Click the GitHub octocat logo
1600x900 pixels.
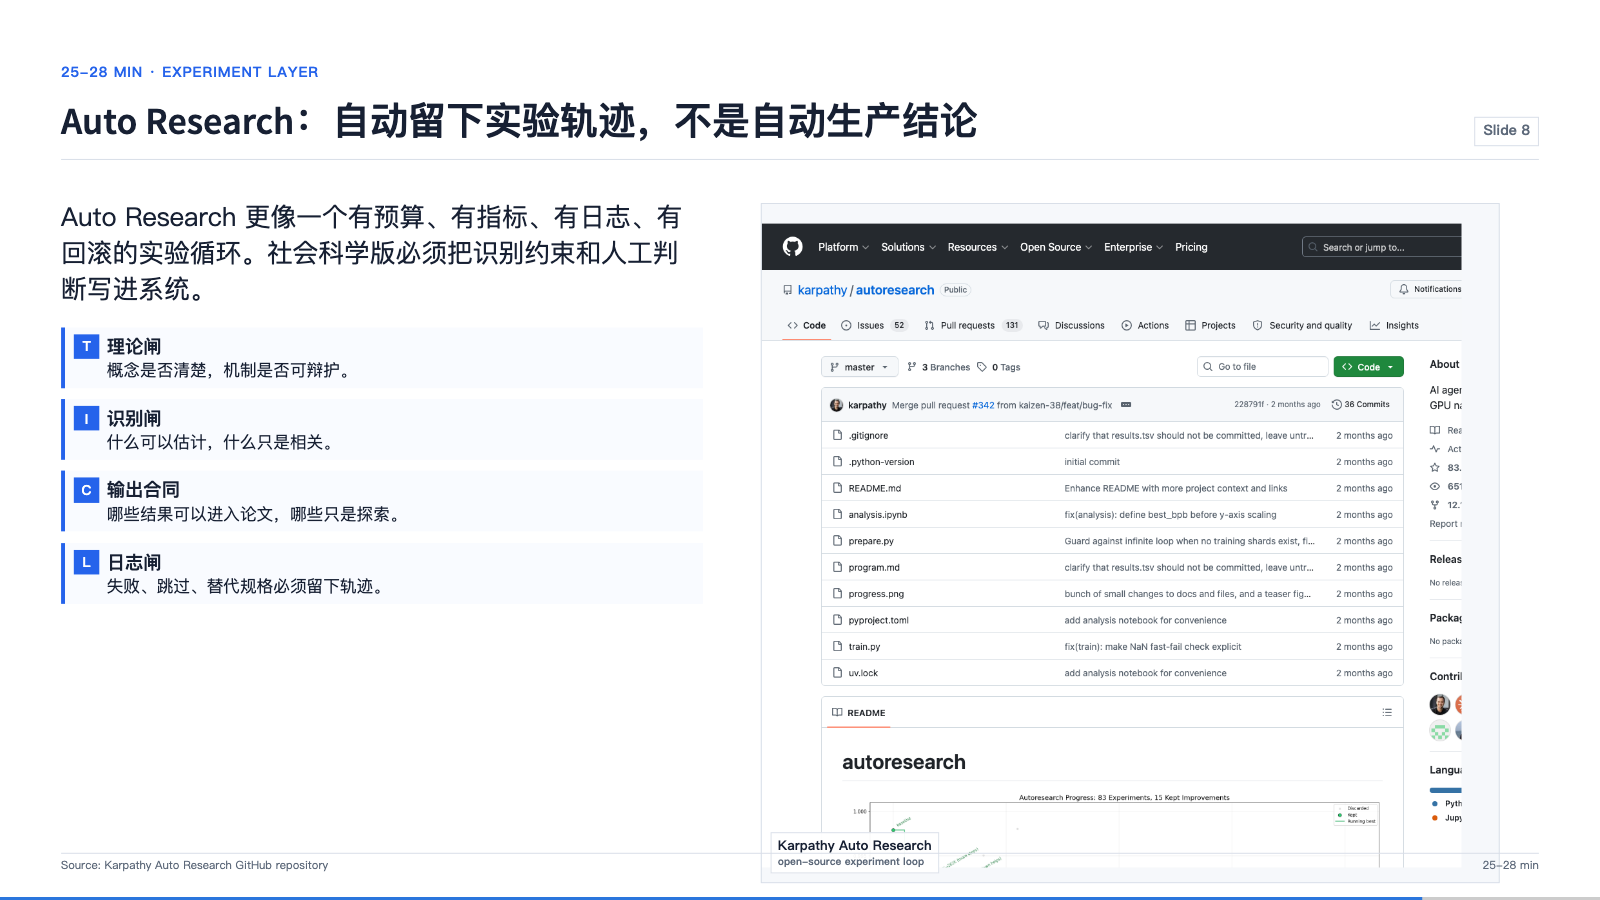pos(792,247)
